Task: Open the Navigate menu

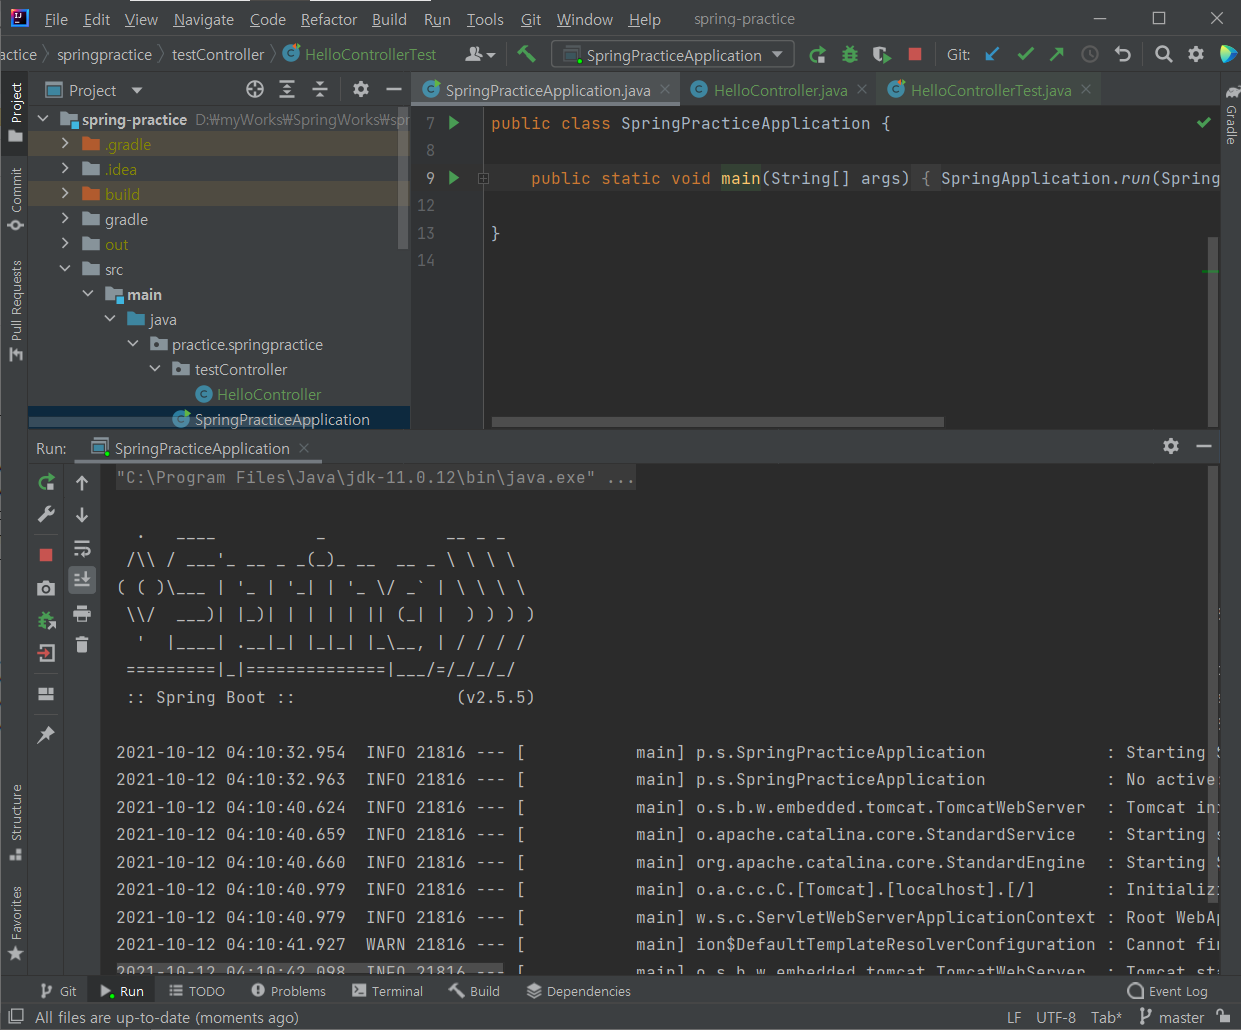Action: [x=204, y=19]
